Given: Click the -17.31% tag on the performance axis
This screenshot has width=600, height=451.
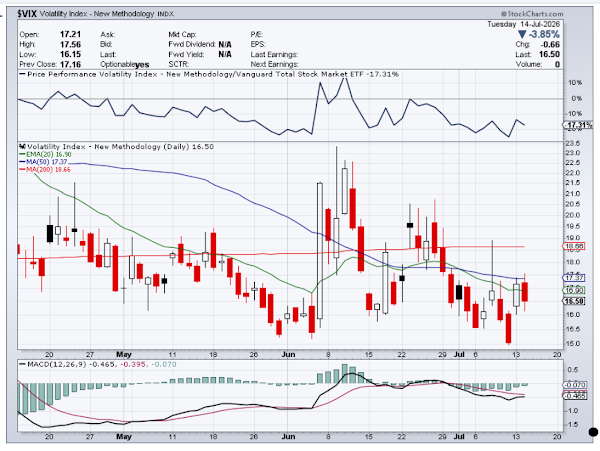Looking at the screenshot, I should point(578,125).
